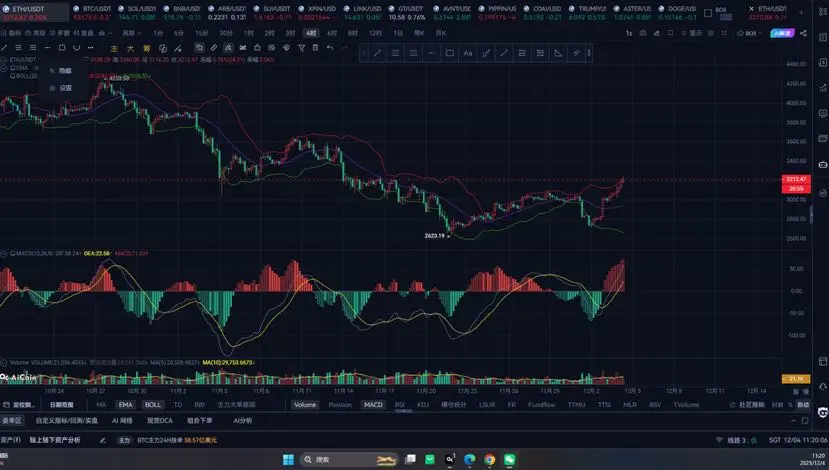Toggle the MACD sub-indicator

click(373, 405)
